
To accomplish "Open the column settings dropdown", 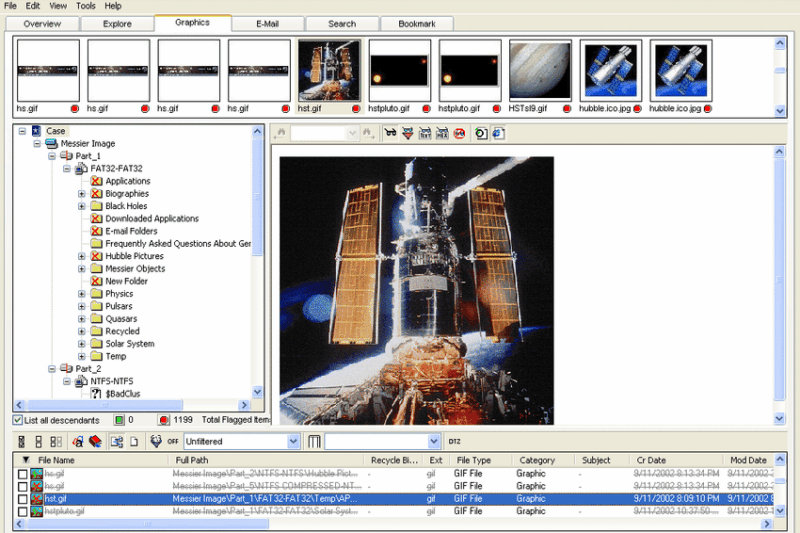I will click(x=434, y=441).
